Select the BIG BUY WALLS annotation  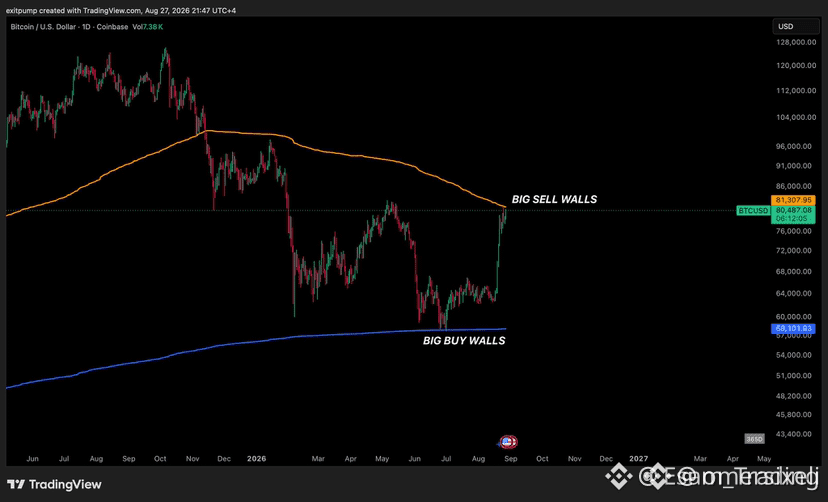pos(464,340)
